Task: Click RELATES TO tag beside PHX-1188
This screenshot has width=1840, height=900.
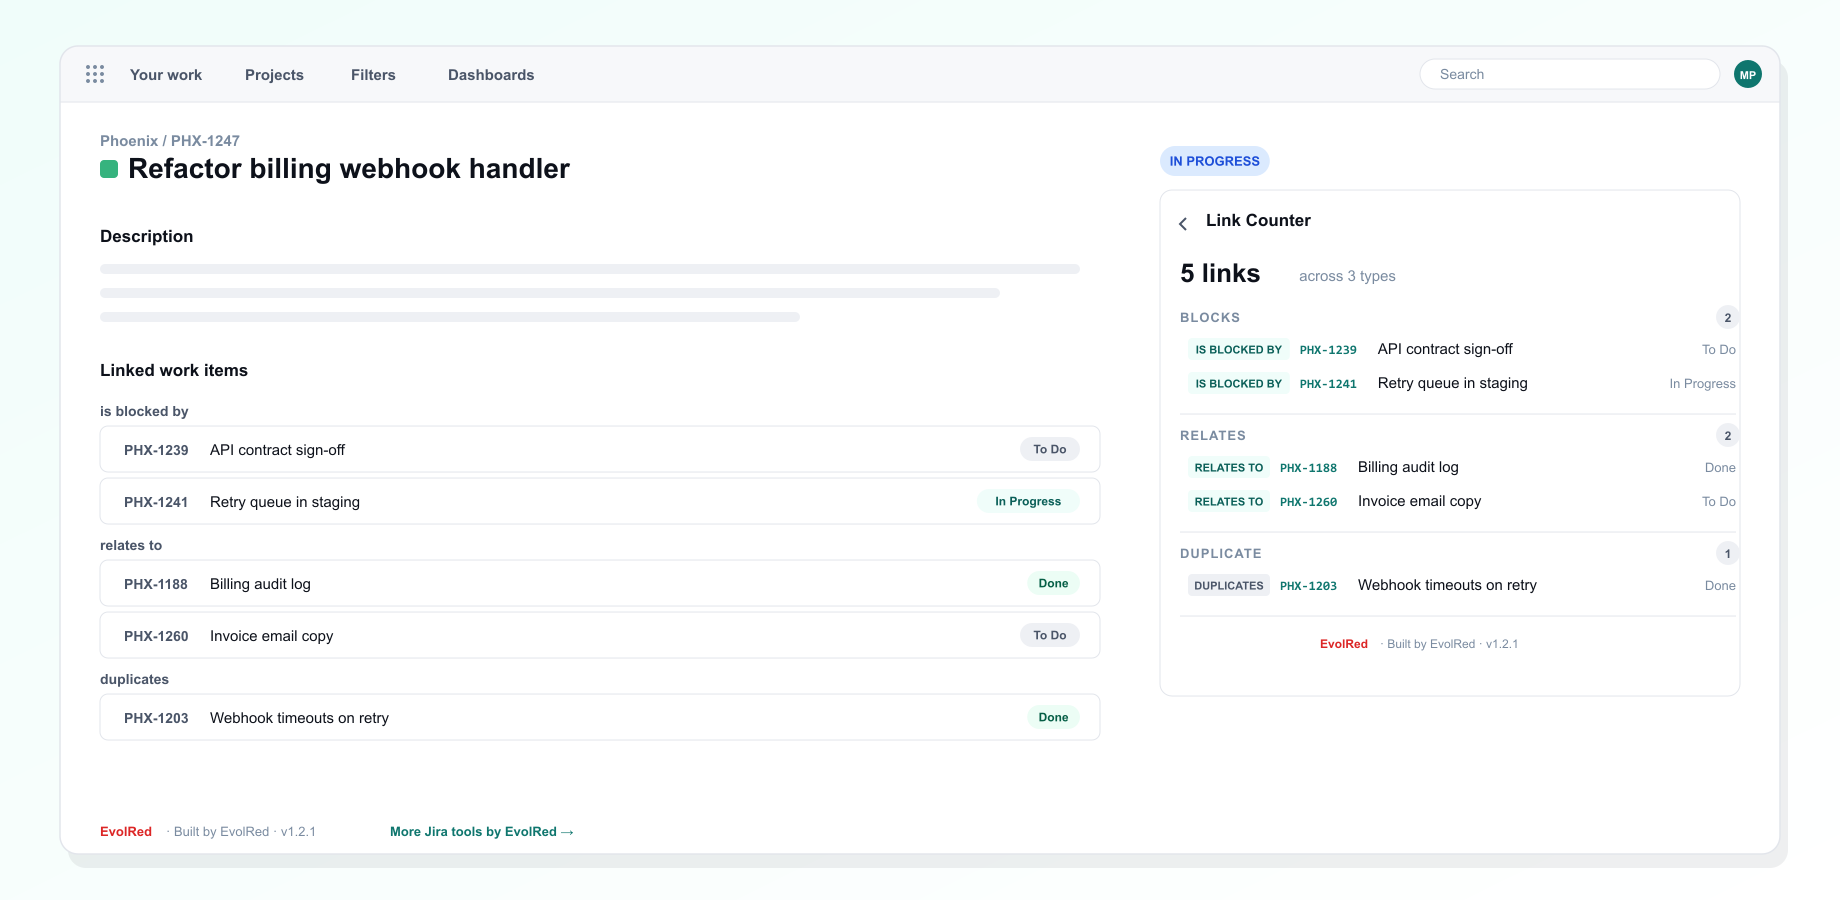Action: pos(1229,468)
